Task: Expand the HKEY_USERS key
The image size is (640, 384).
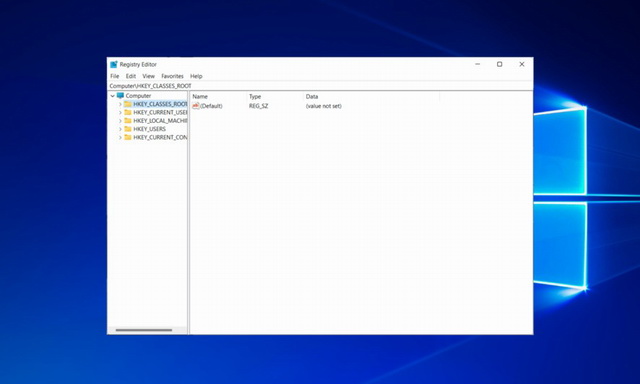Action: pyautogui.click(x=120, y=129)
